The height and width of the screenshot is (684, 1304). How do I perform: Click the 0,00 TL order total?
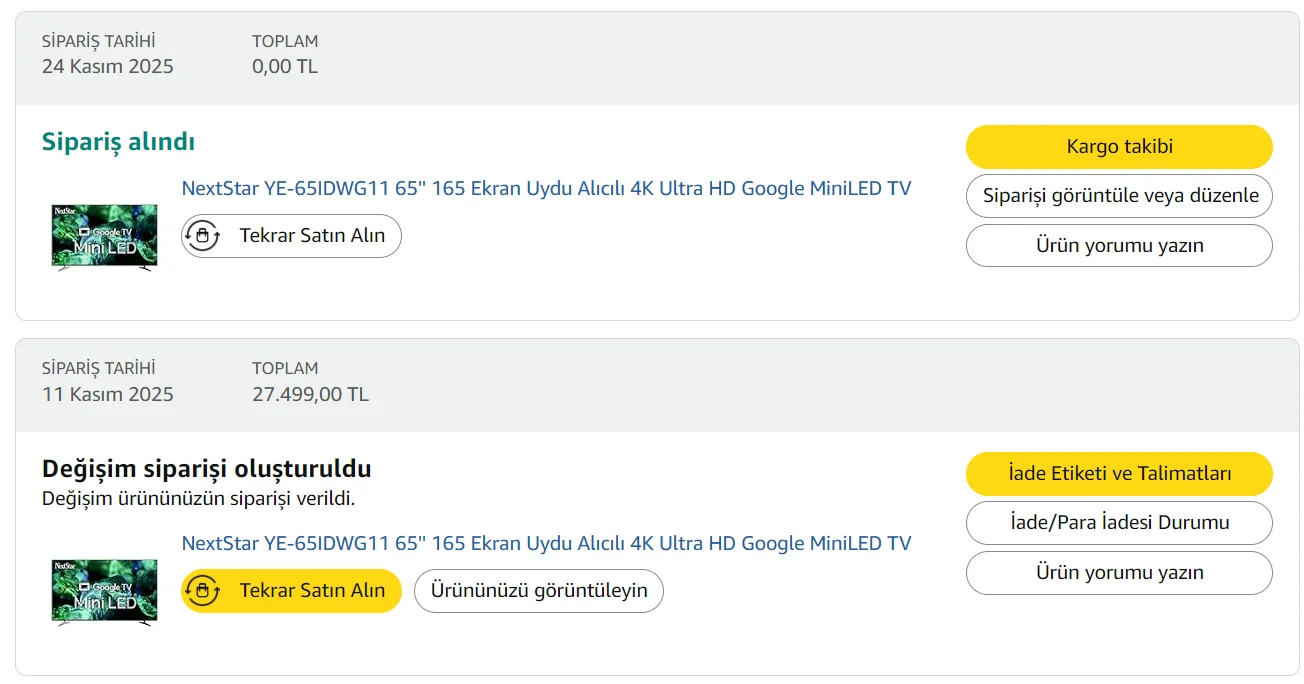[285, 67]
